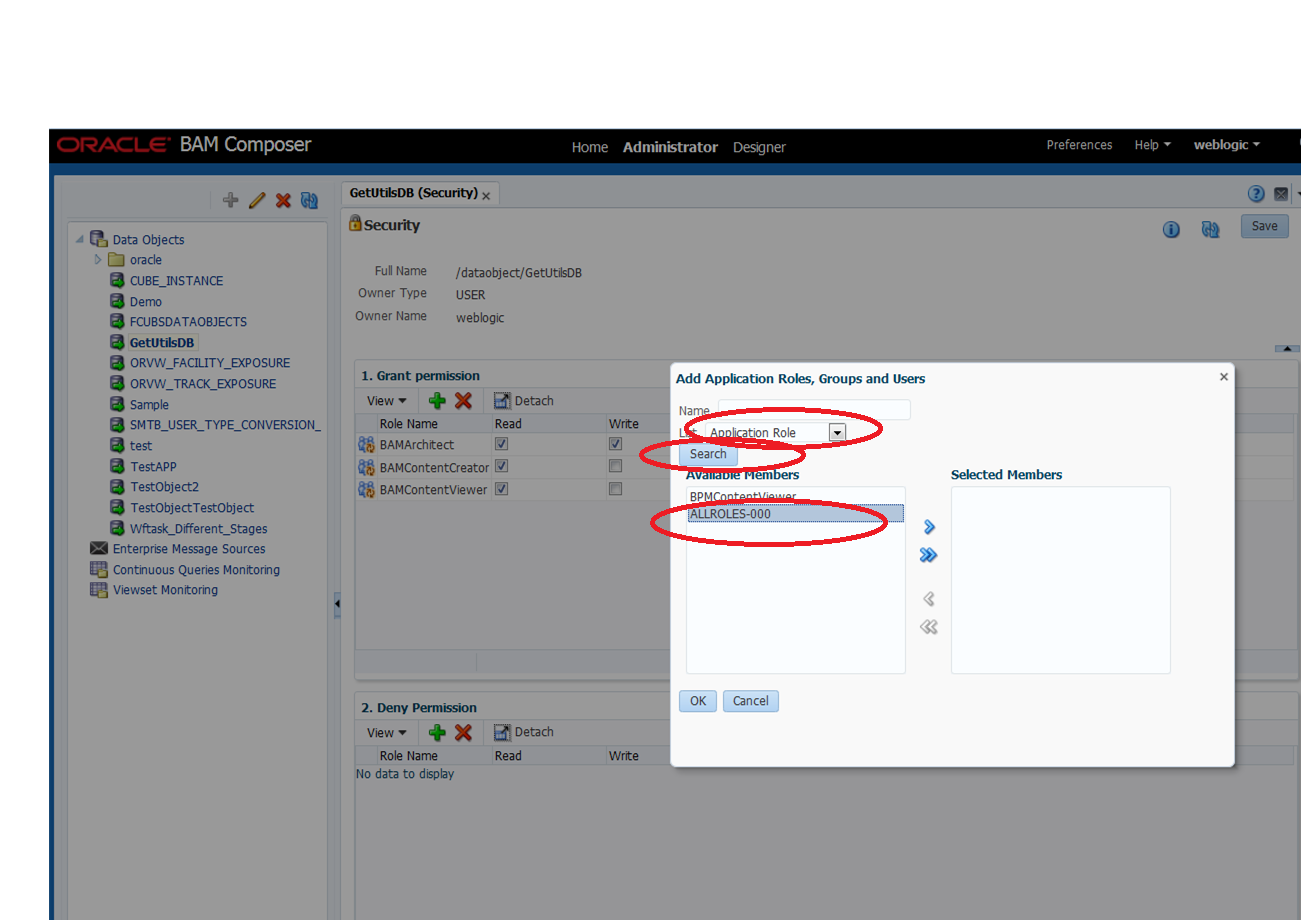The width and height of the screenshot is (1301, 920).
Task: Click the Viewset Monitoring grid icon
Action: coord(99,590)
